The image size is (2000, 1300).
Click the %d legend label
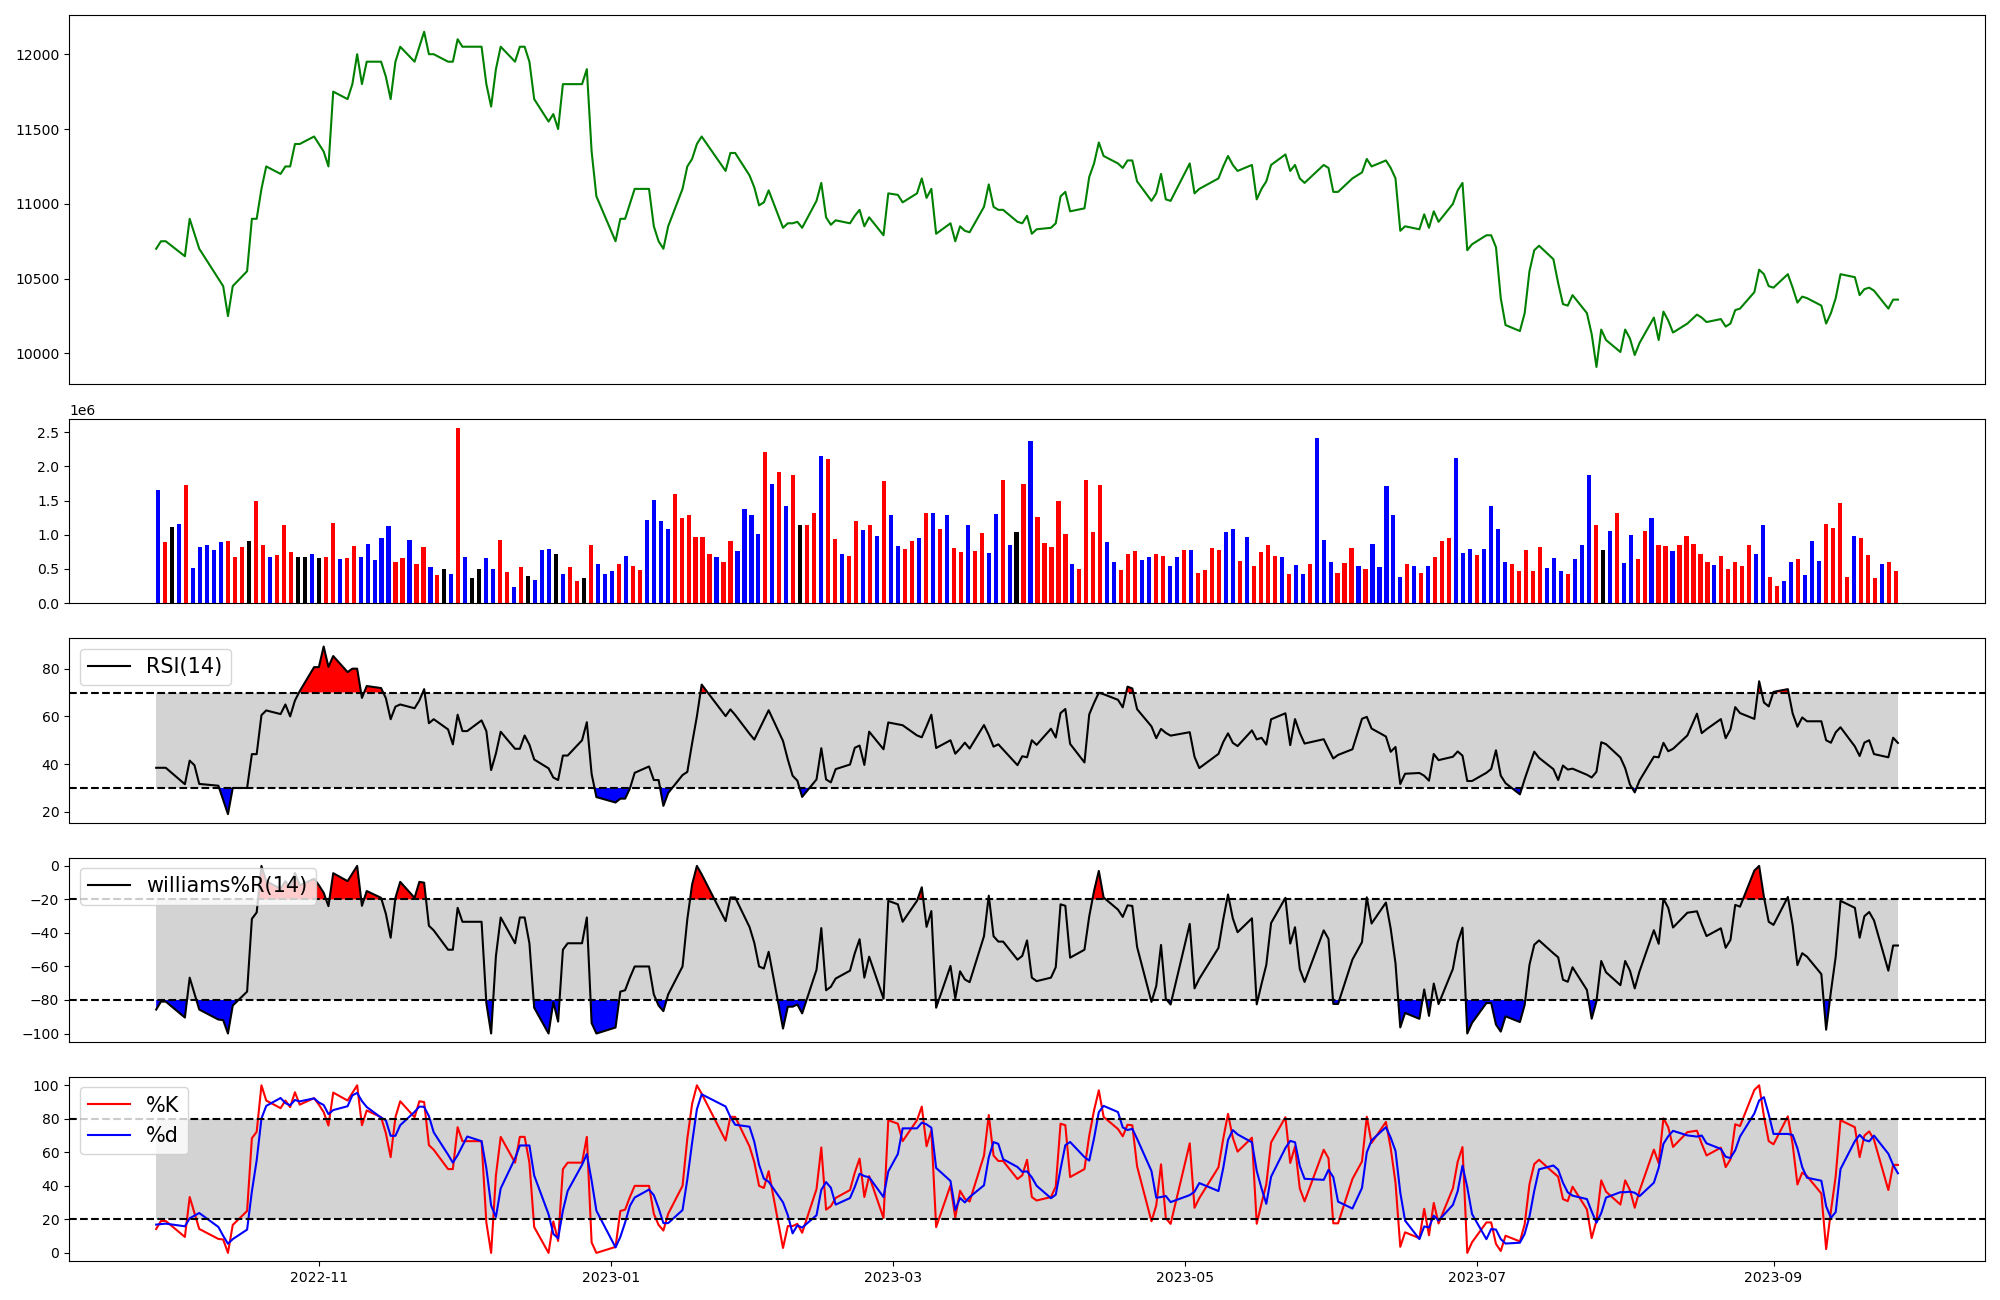click(162, 1135)
